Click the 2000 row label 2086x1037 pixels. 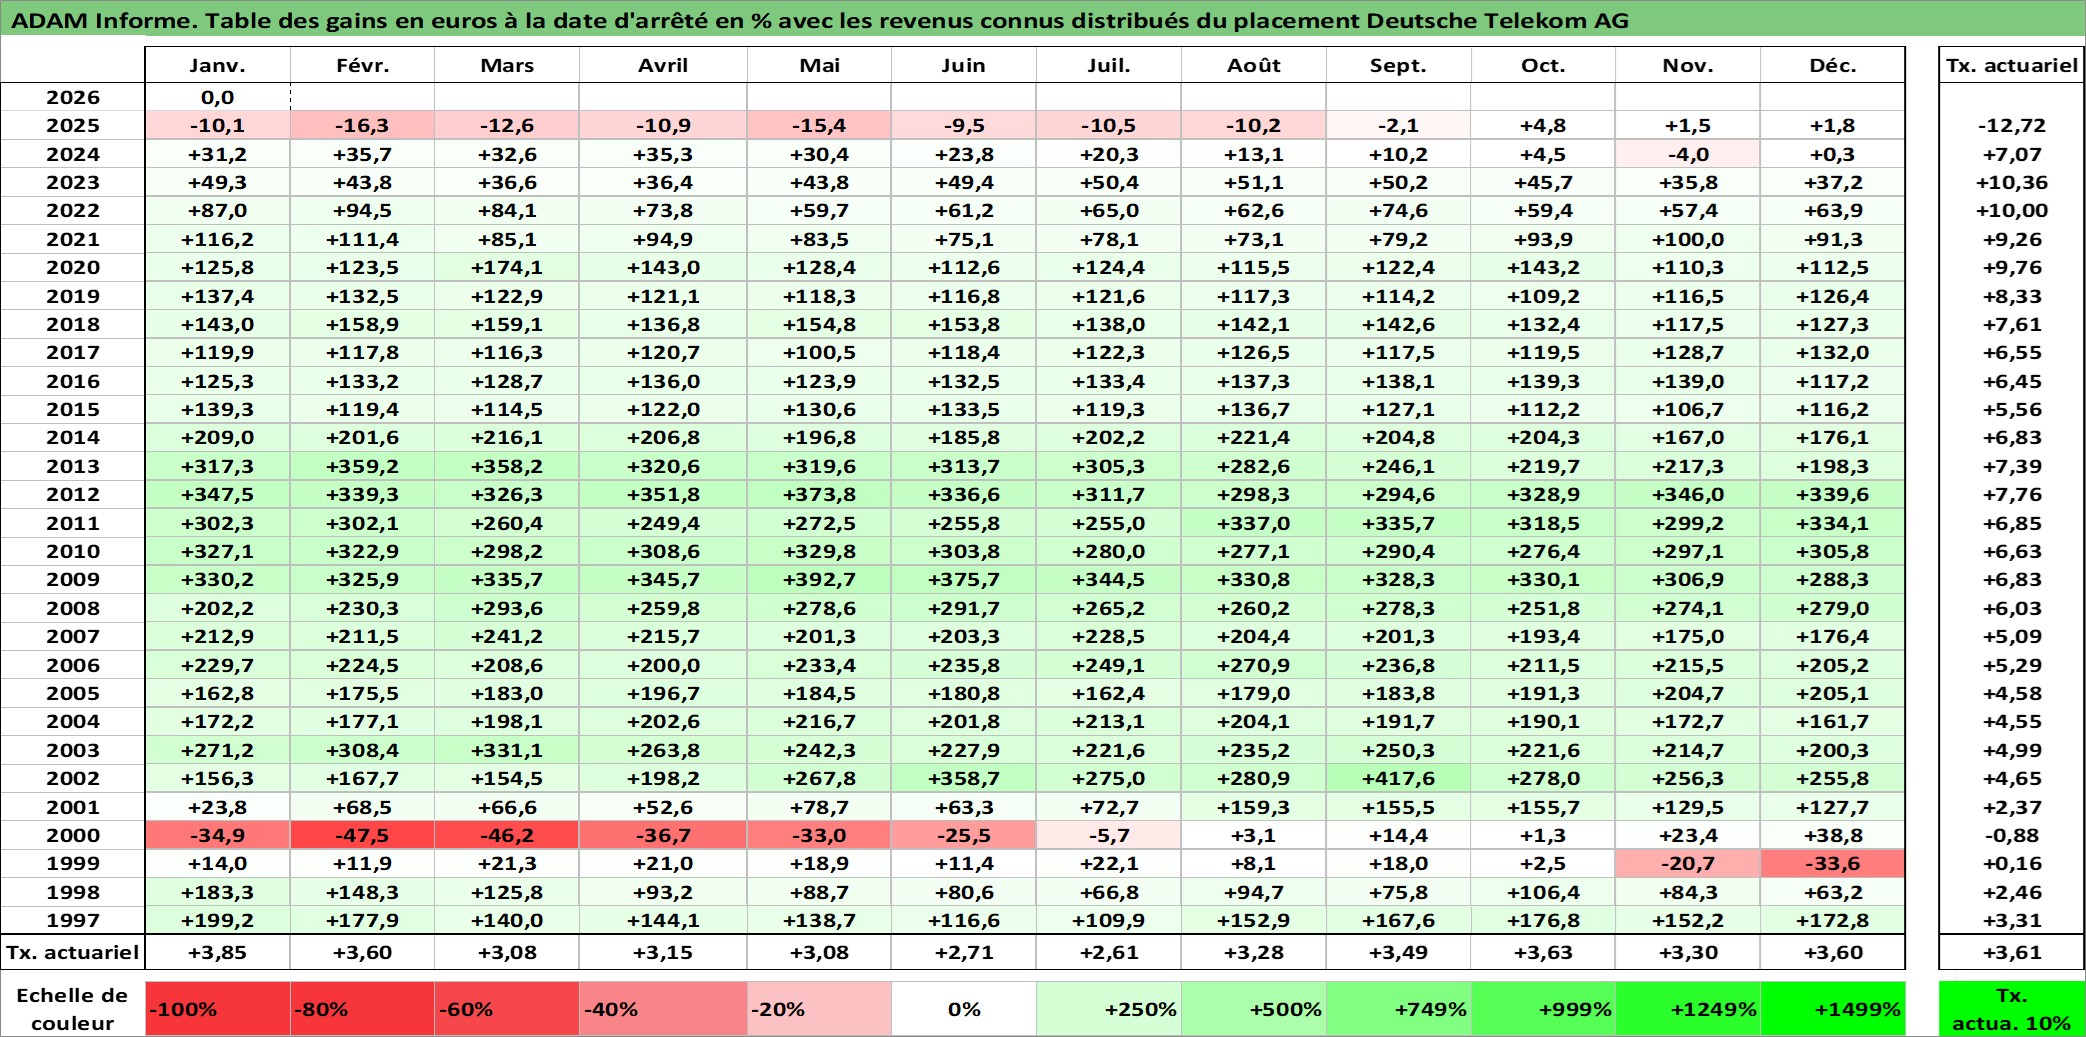(73, 835)
